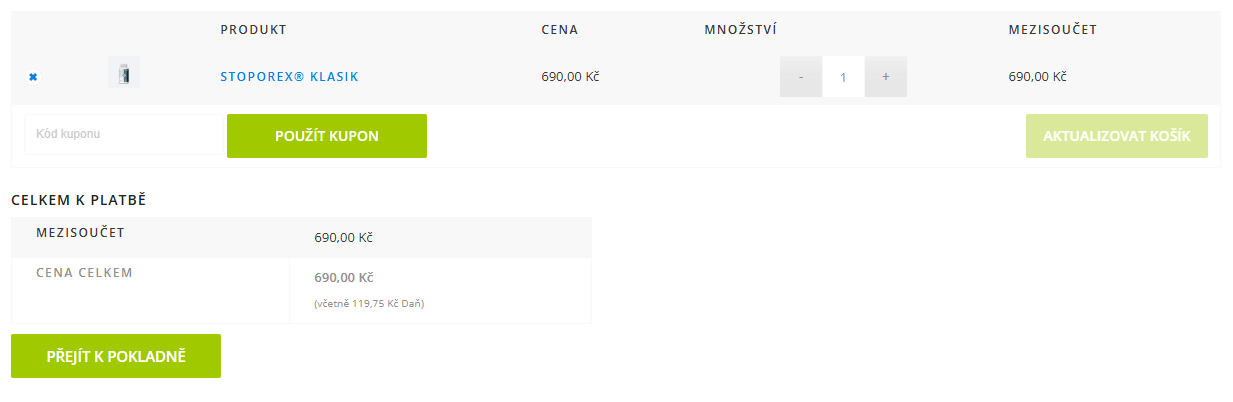Open the STOPOREX® KLASIK product link
This screenshot has width=1233, height=402.
(x=289, y=76)
